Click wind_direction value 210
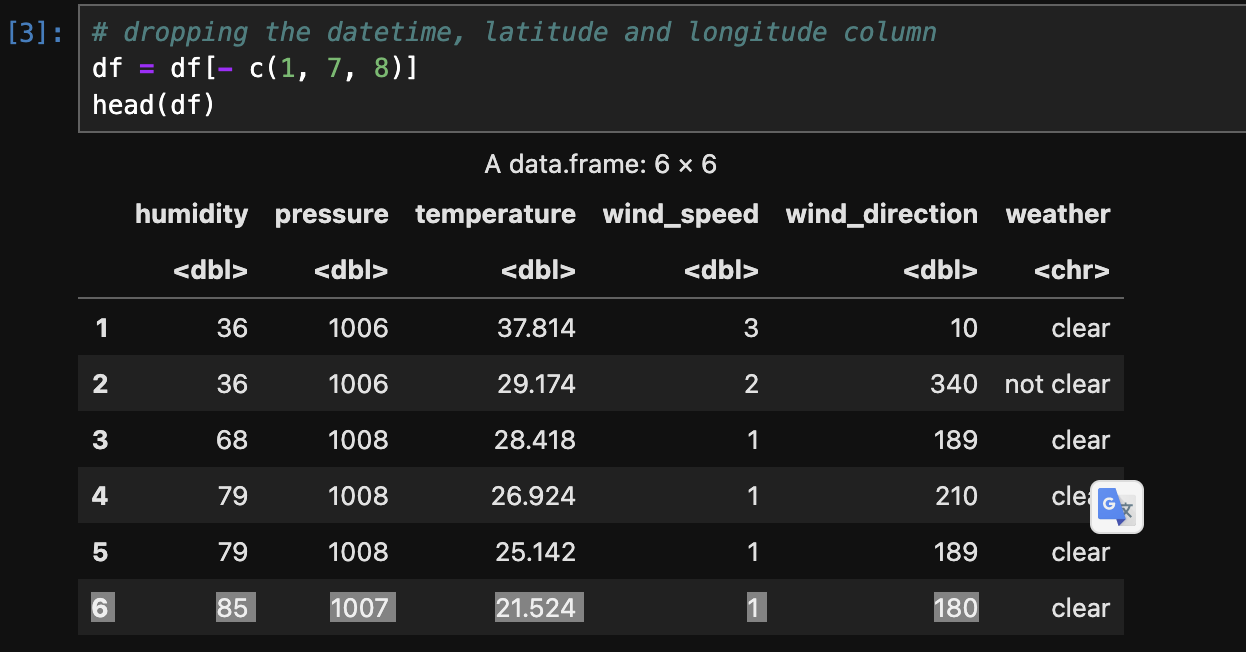The height and width of the screenshot is (652, 1246). [956, 496]
